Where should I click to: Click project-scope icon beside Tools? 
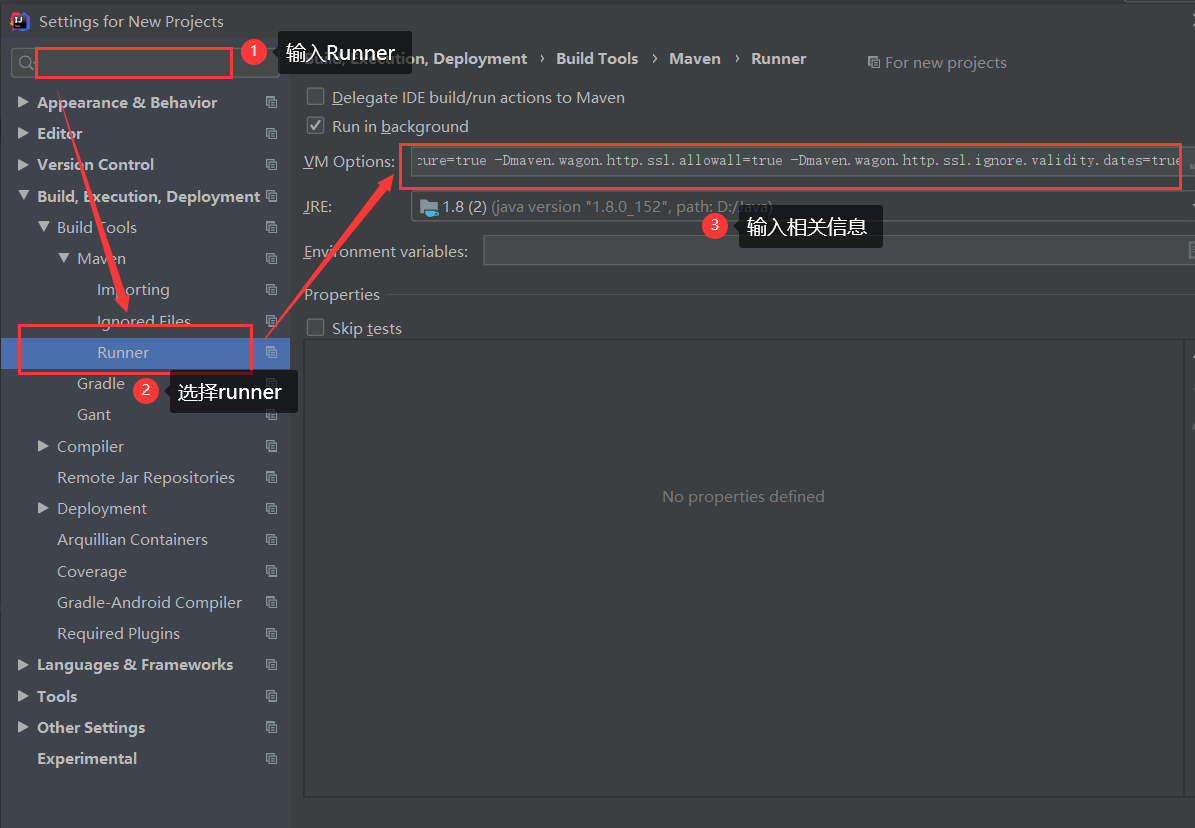tap(271, 696)
